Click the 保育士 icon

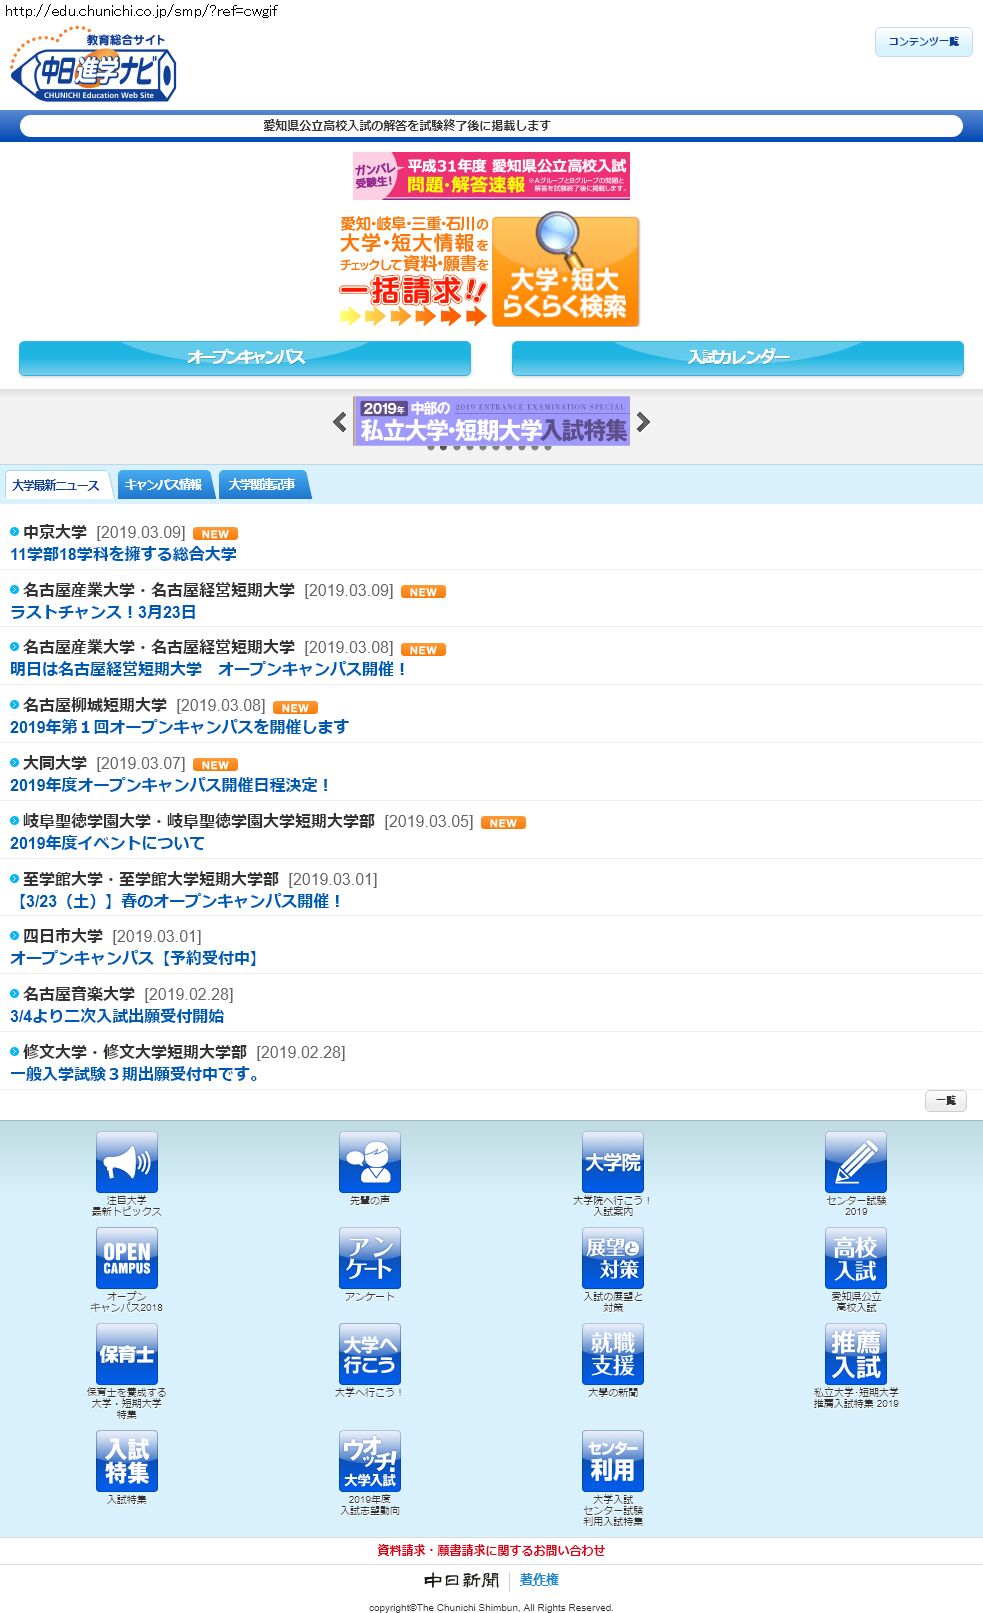[x=126, y=1354]
